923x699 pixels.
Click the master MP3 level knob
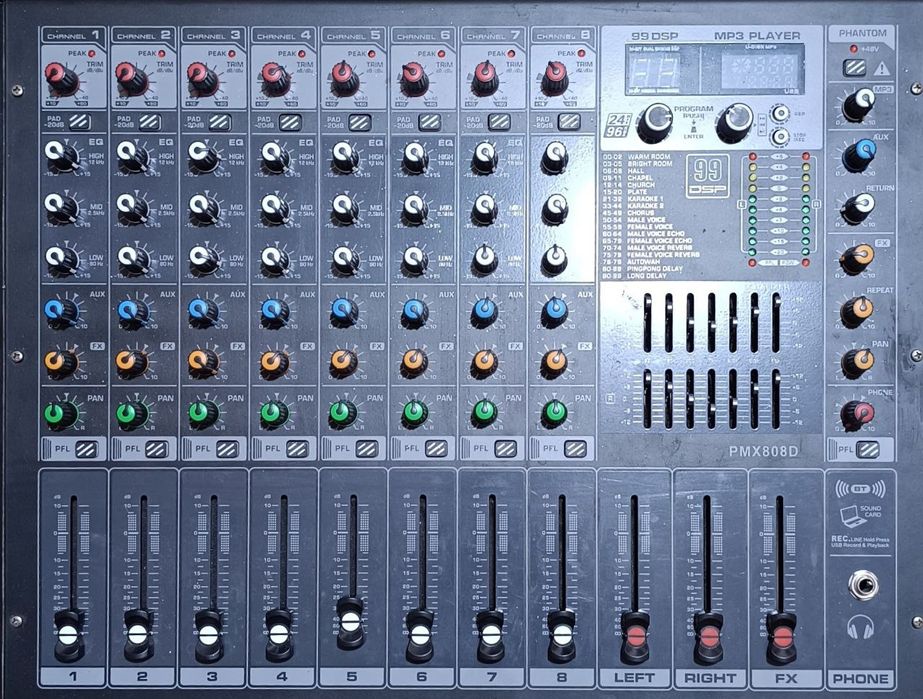click(x=859, y=104)
